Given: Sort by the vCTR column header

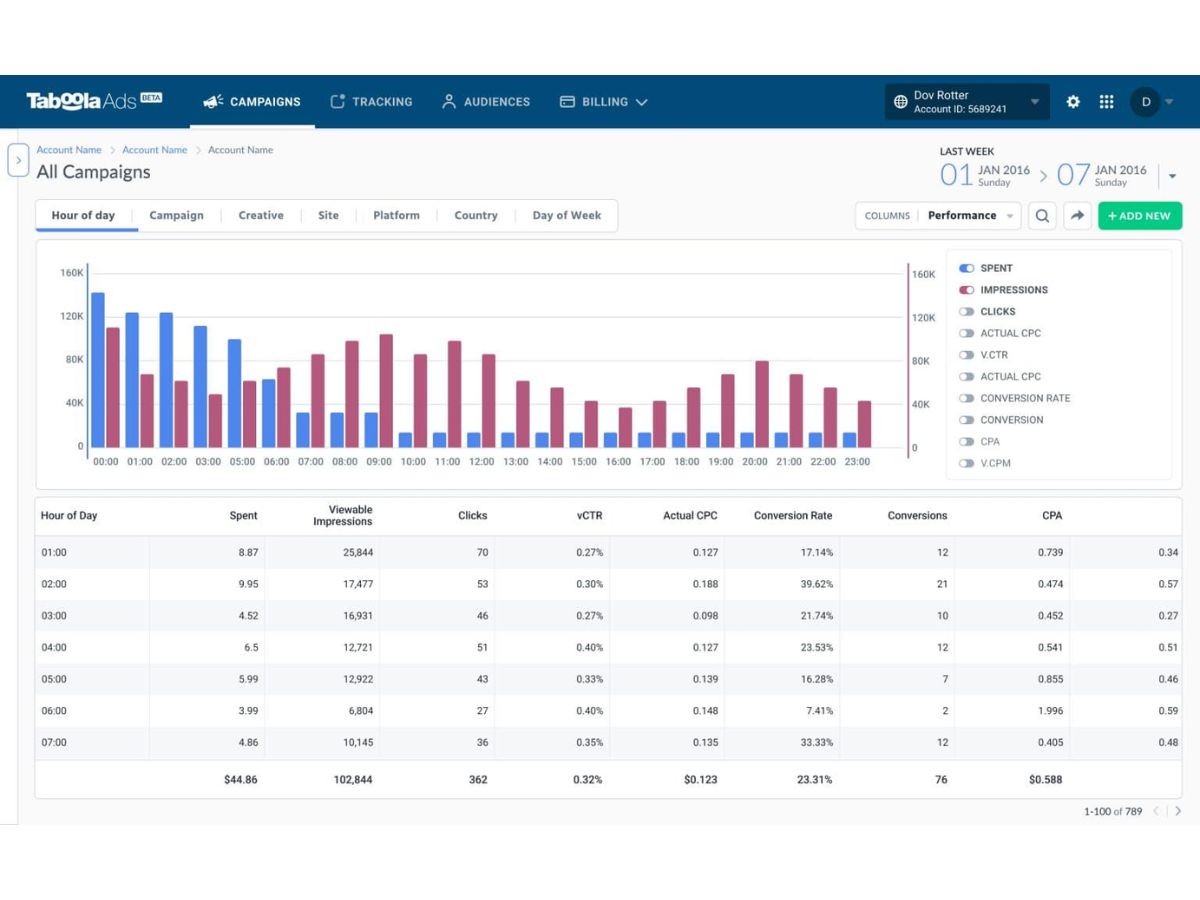Looking at the screenshot, I should click(590, 516).
